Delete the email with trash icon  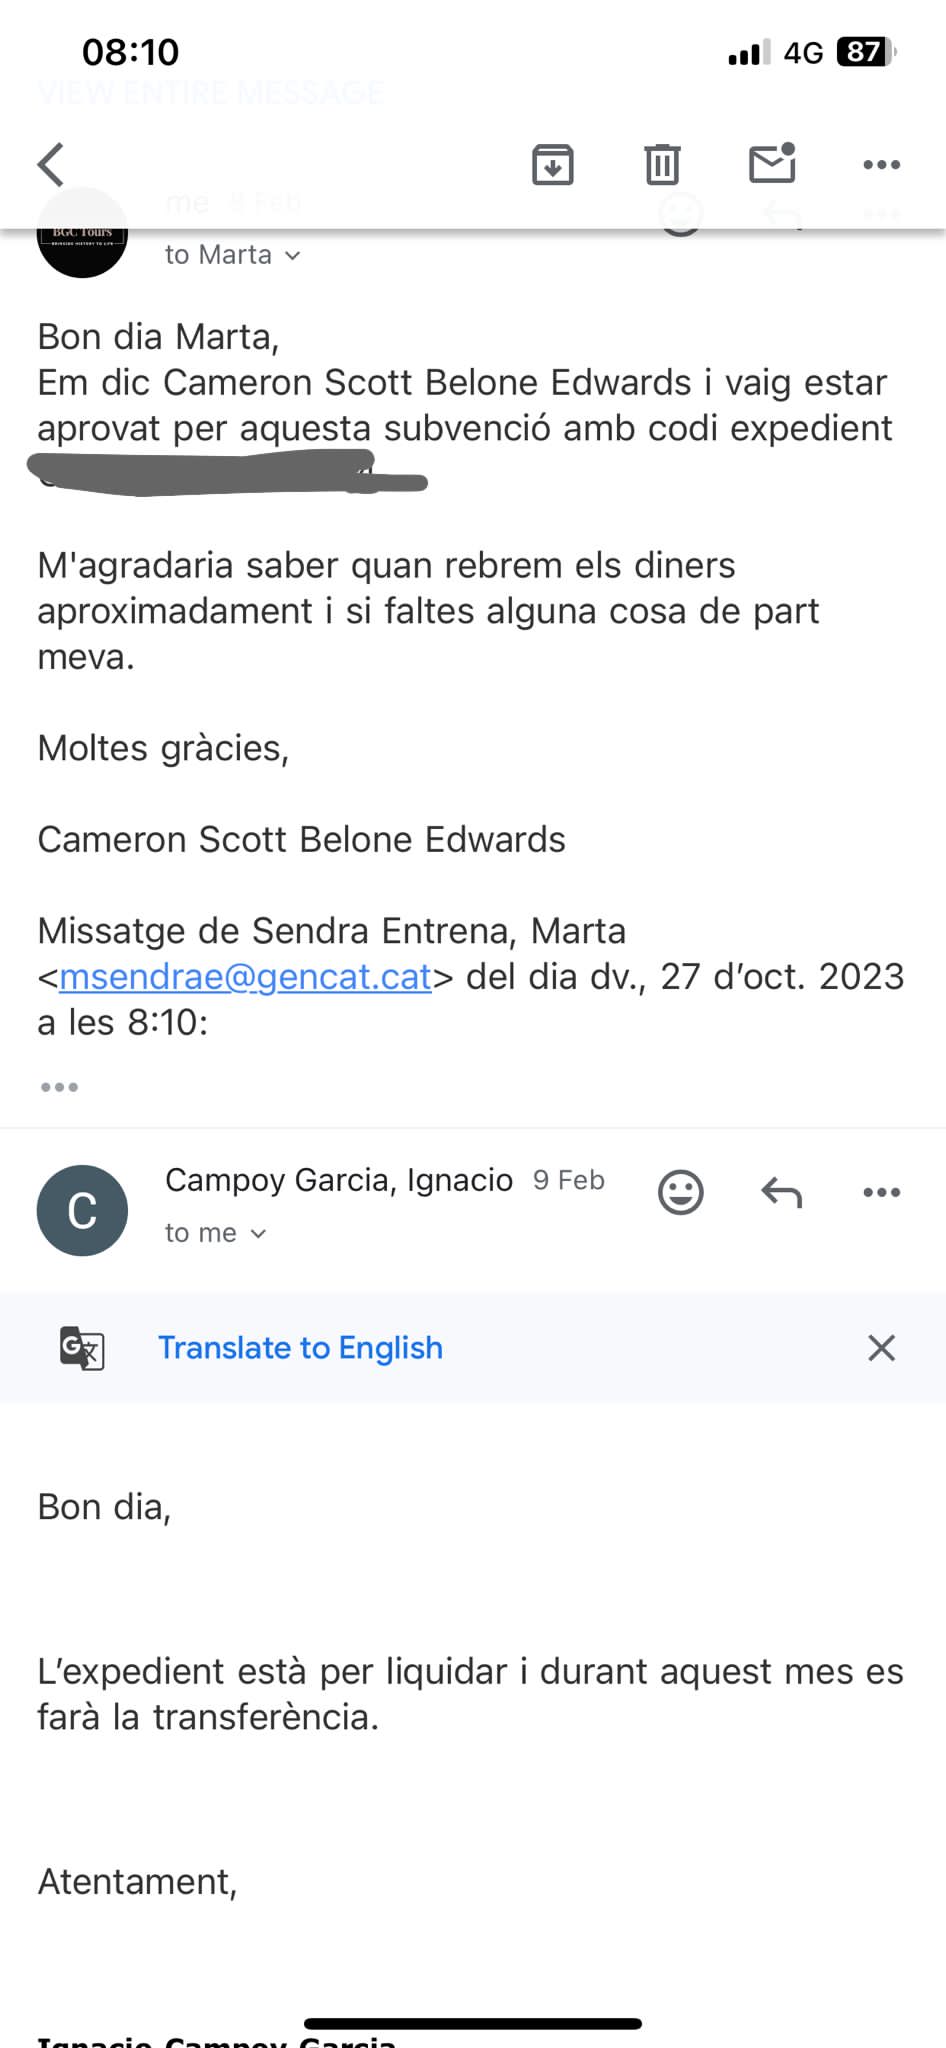[x=661, y=165]
